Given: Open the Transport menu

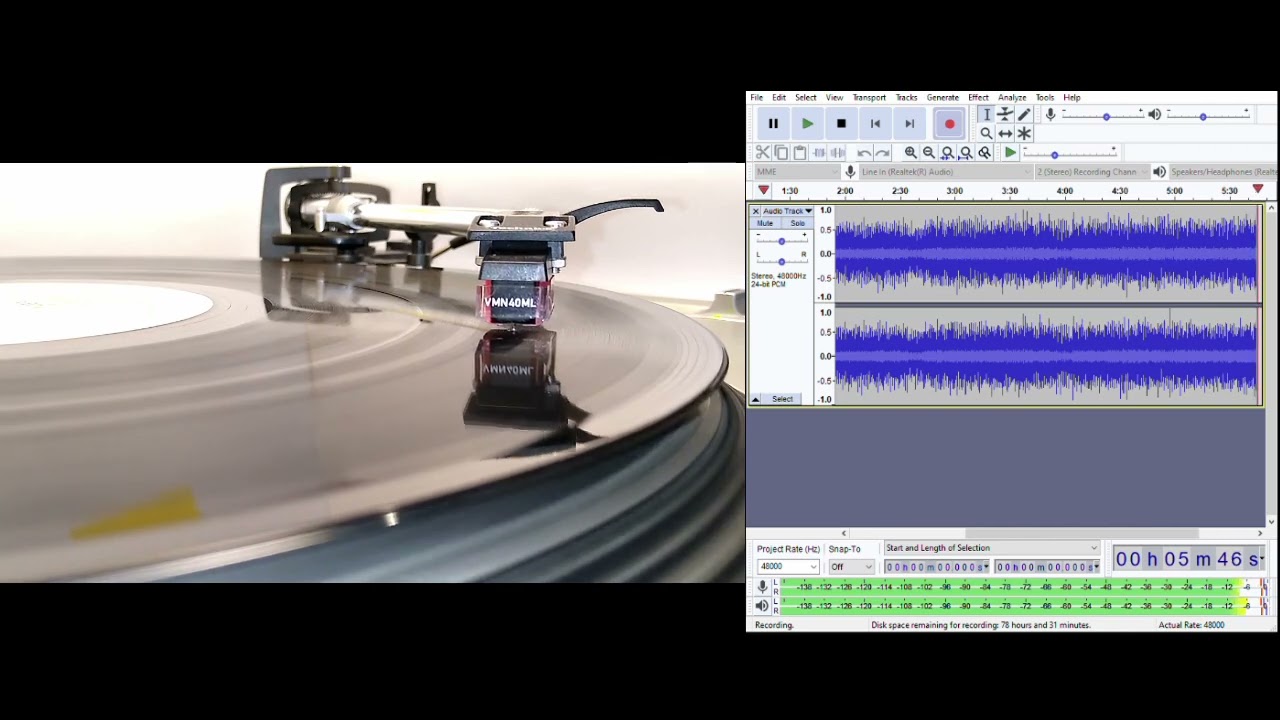Looking at the screenshot, I should click(869, 98).
